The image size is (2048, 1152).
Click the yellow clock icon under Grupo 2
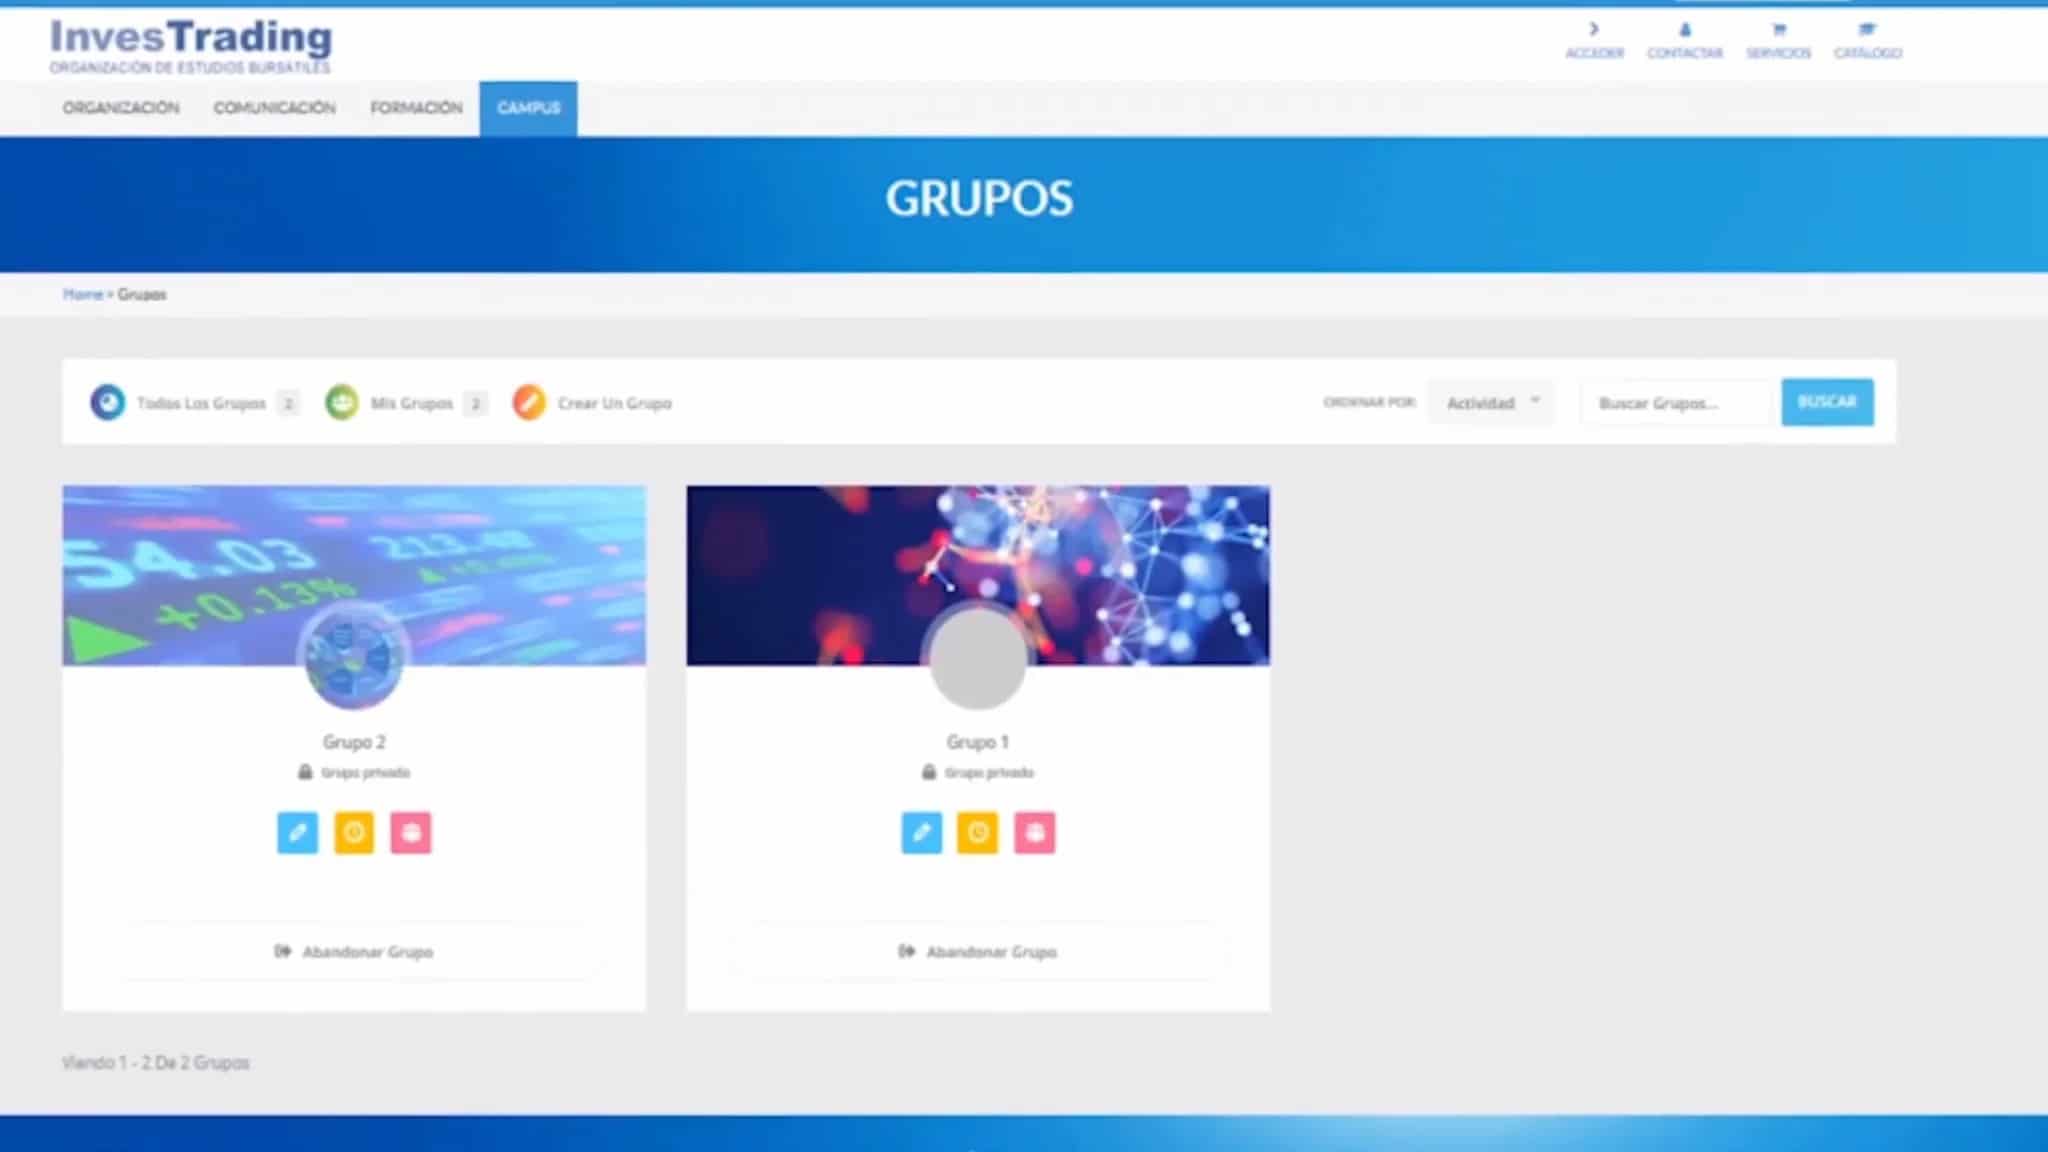click(354, 832)
